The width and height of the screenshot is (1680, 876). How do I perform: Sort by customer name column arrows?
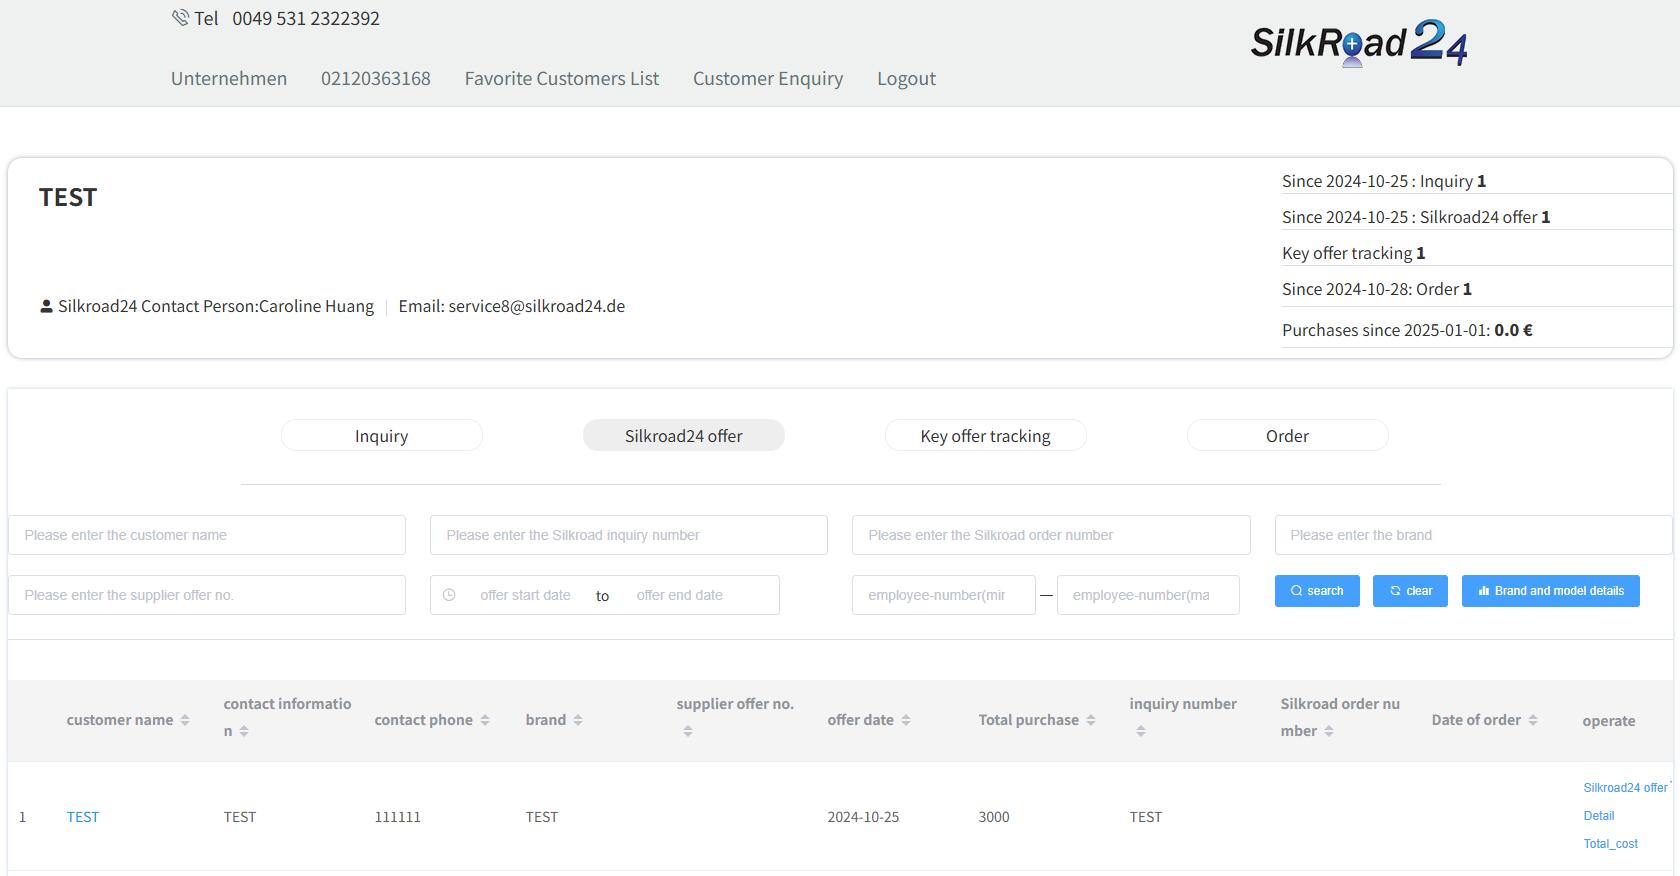click(185, 720)
